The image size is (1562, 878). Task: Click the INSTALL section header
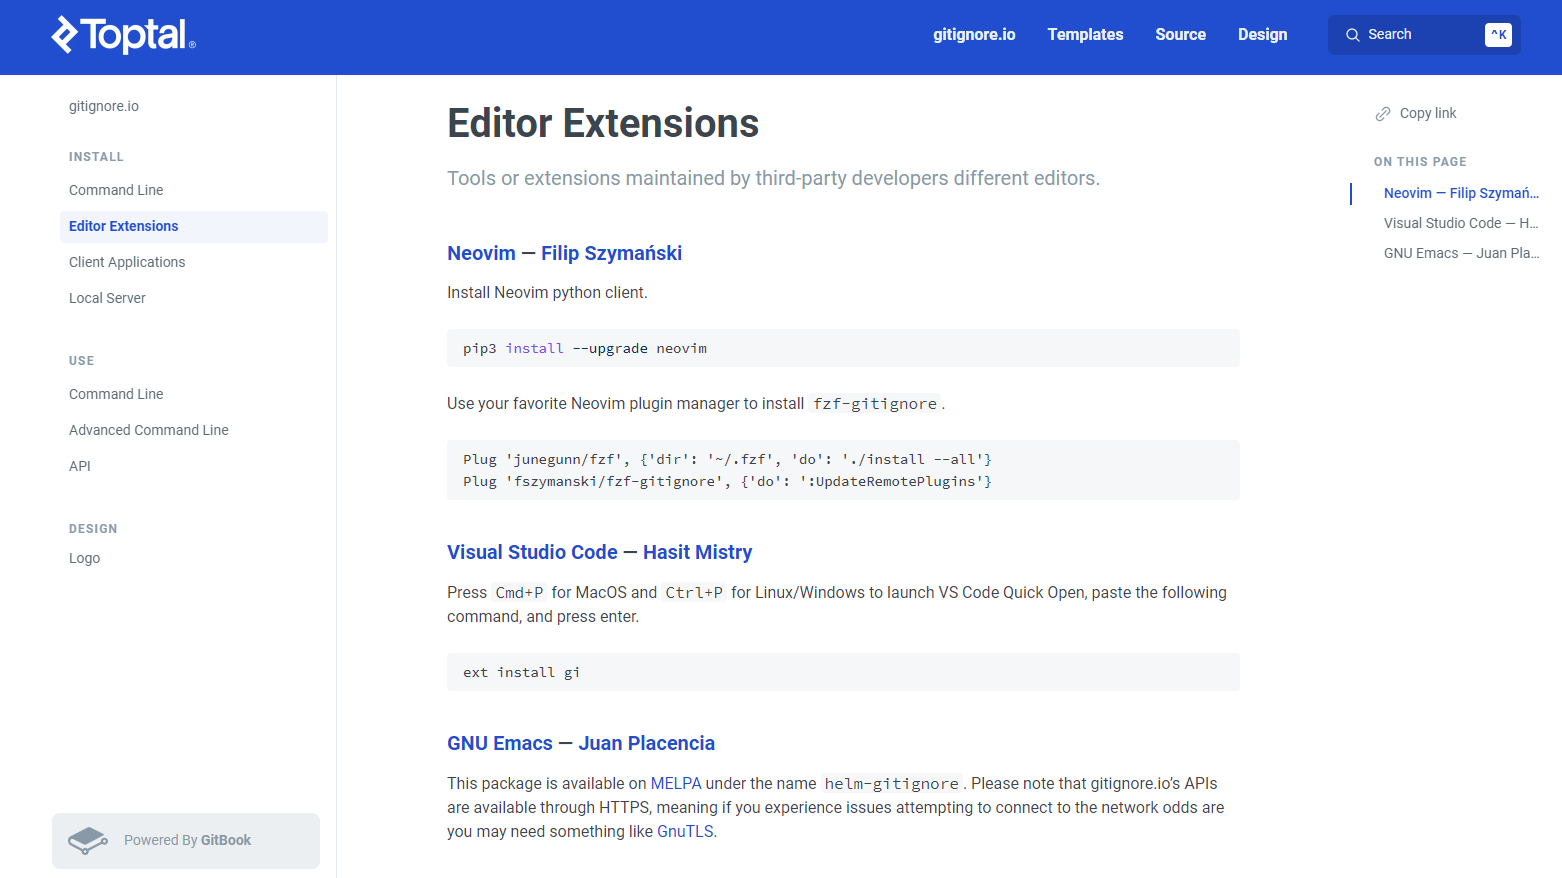(x=96, y=157)
